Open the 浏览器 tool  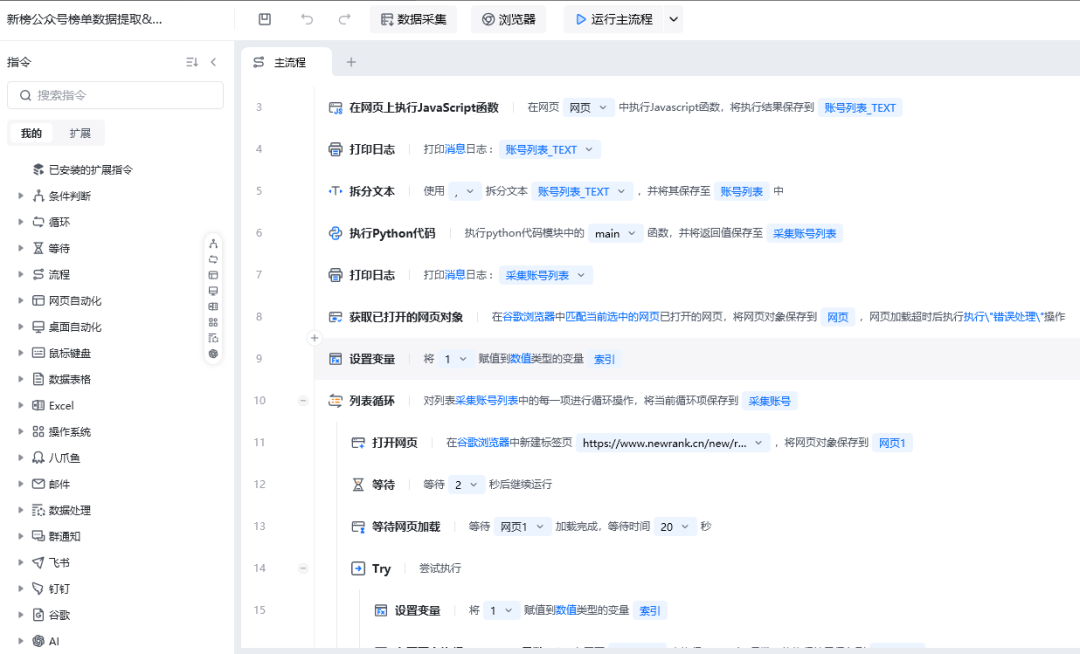point(508,19)
